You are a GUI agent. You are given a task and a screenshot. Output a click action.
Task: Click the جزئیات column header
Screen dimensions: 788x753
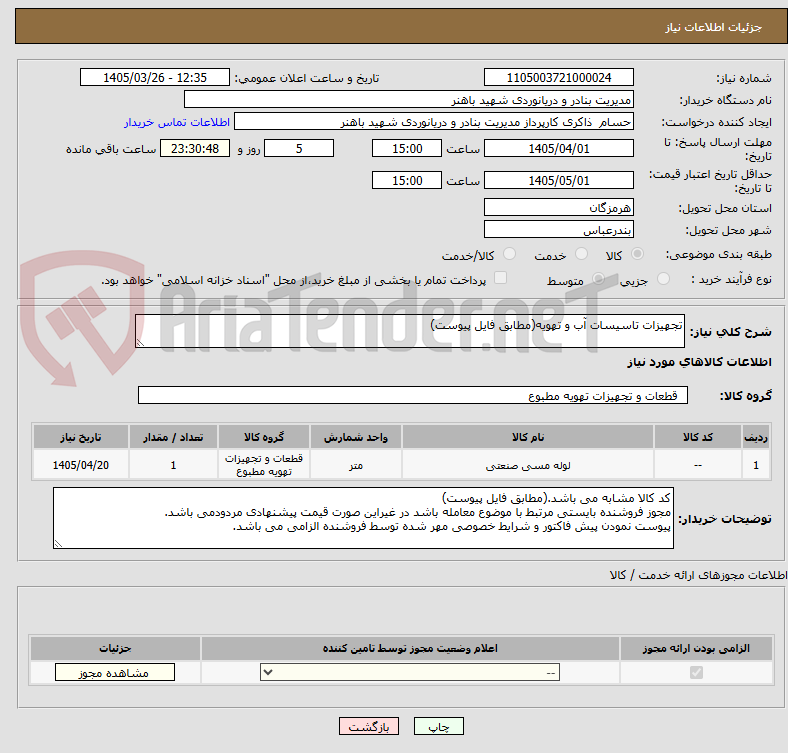(115, 648)
